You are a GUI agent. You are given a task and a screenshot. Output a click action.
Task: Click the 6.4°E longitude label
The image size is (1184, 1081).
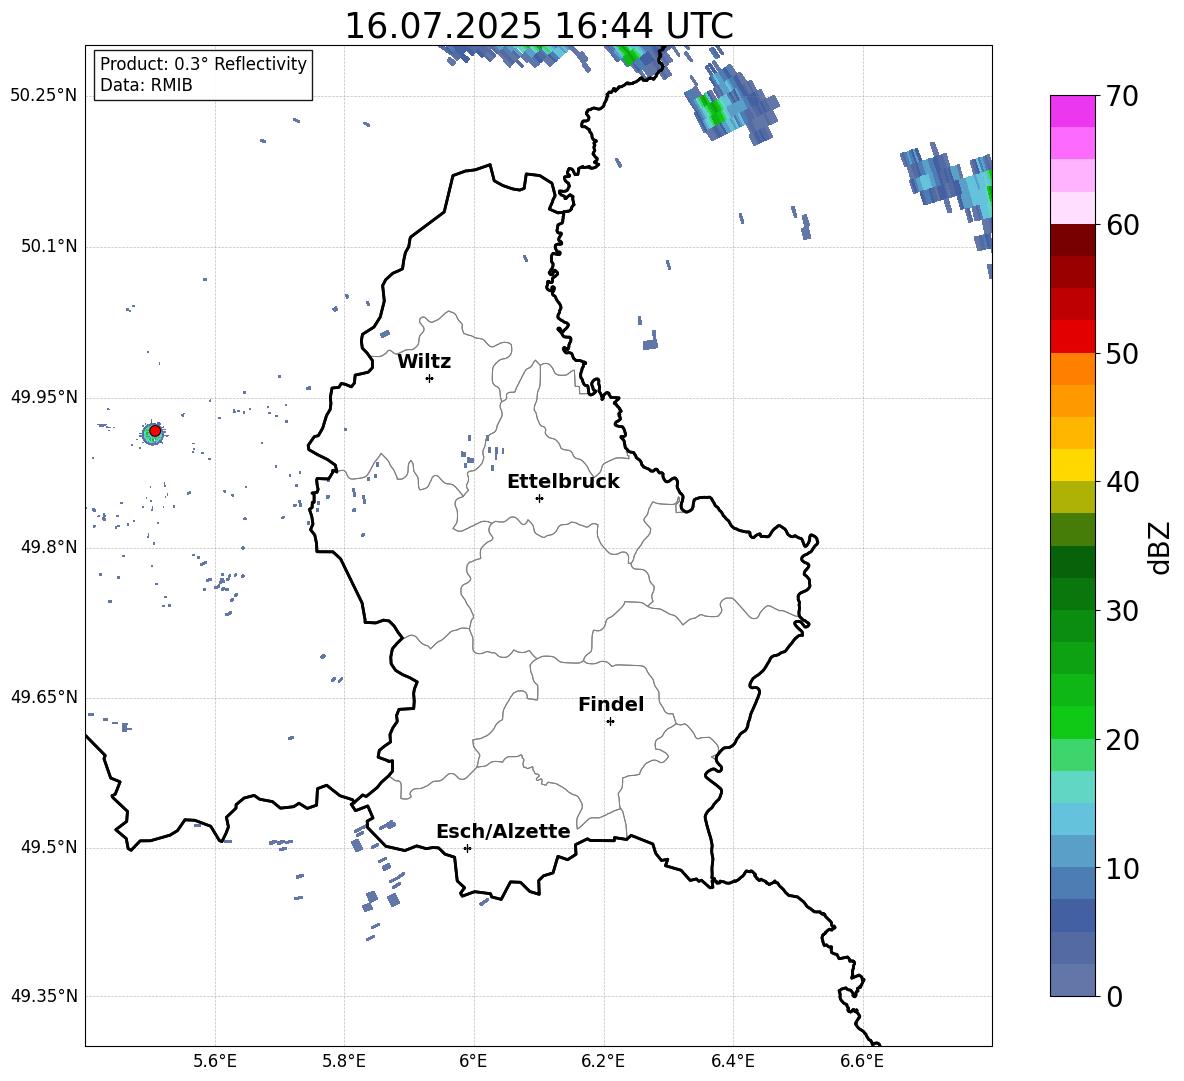tap(733, 1062)
